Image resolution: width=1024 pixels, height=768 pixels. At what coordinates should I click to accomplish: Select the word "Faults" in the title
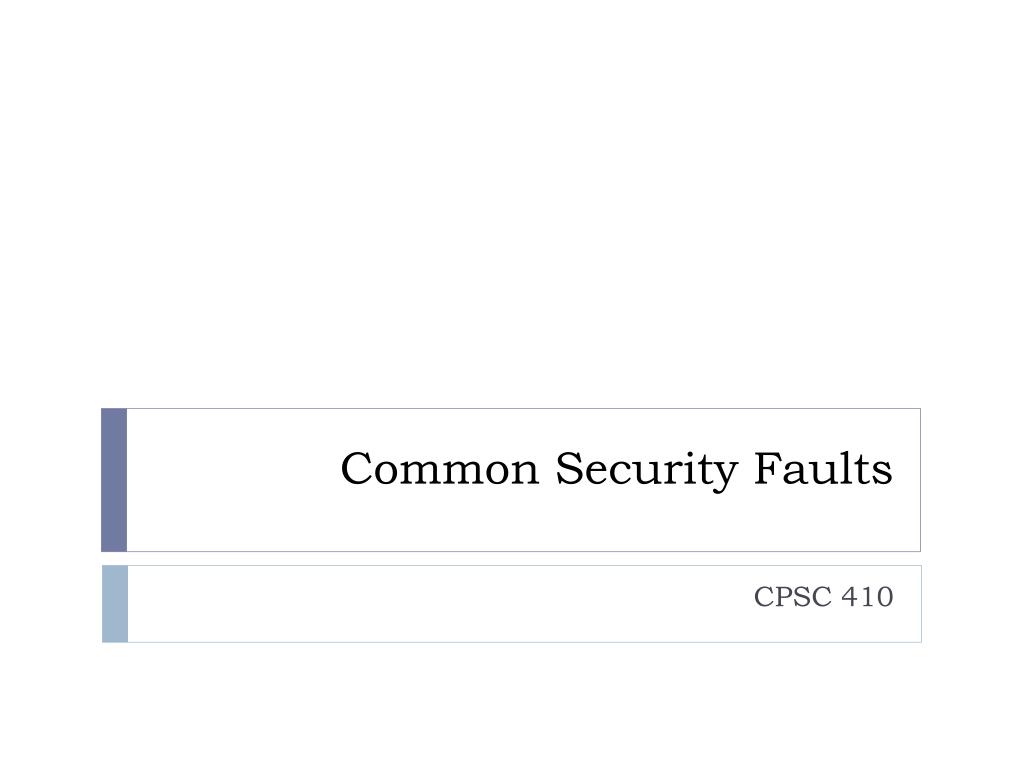(x=823, y=468)
